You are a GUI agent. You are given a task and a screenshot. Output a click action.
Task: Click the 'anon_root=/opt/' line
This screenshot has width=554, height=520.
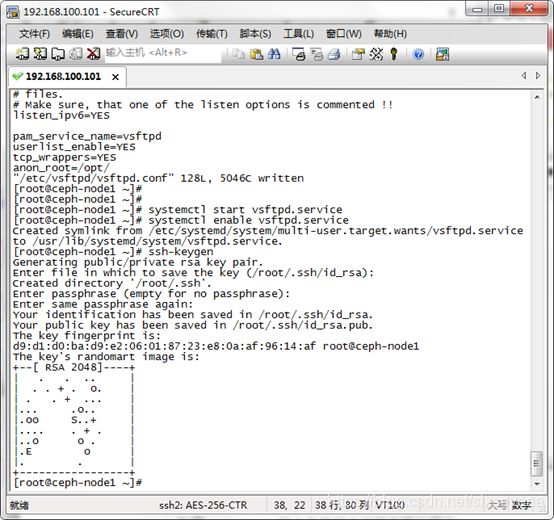61,168
